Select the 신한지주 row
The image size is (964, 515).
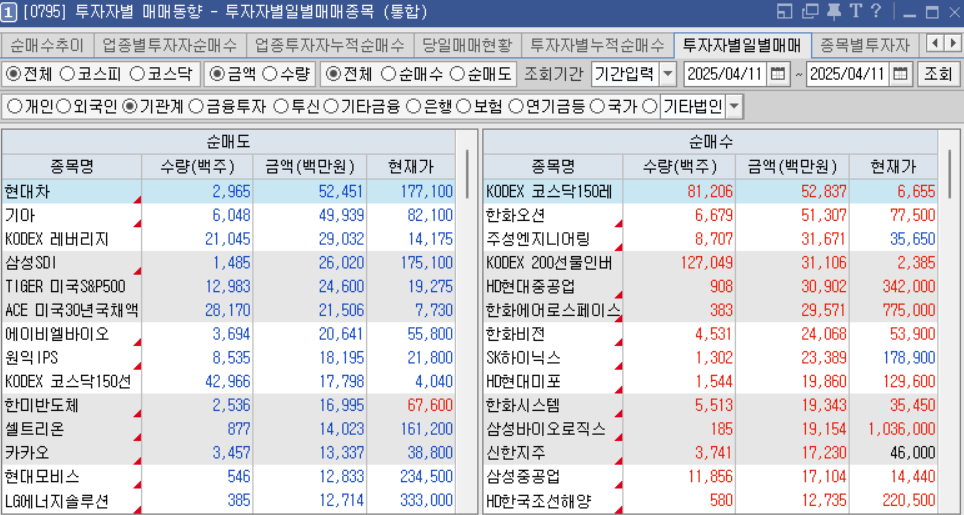[710, 453]
